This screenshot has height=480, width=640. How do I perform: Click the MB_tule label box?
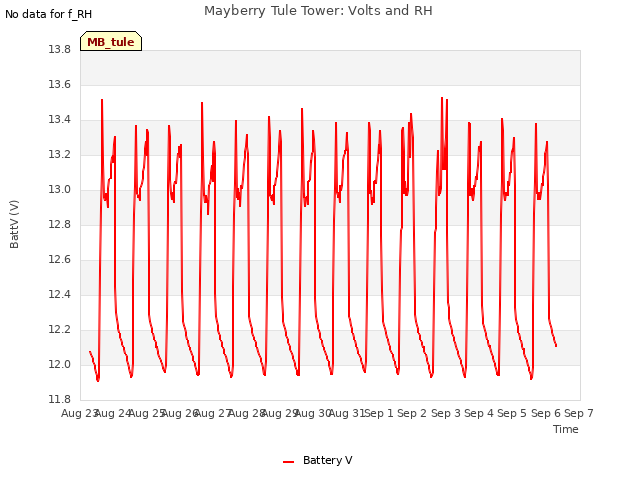click(x=111, y=41)
